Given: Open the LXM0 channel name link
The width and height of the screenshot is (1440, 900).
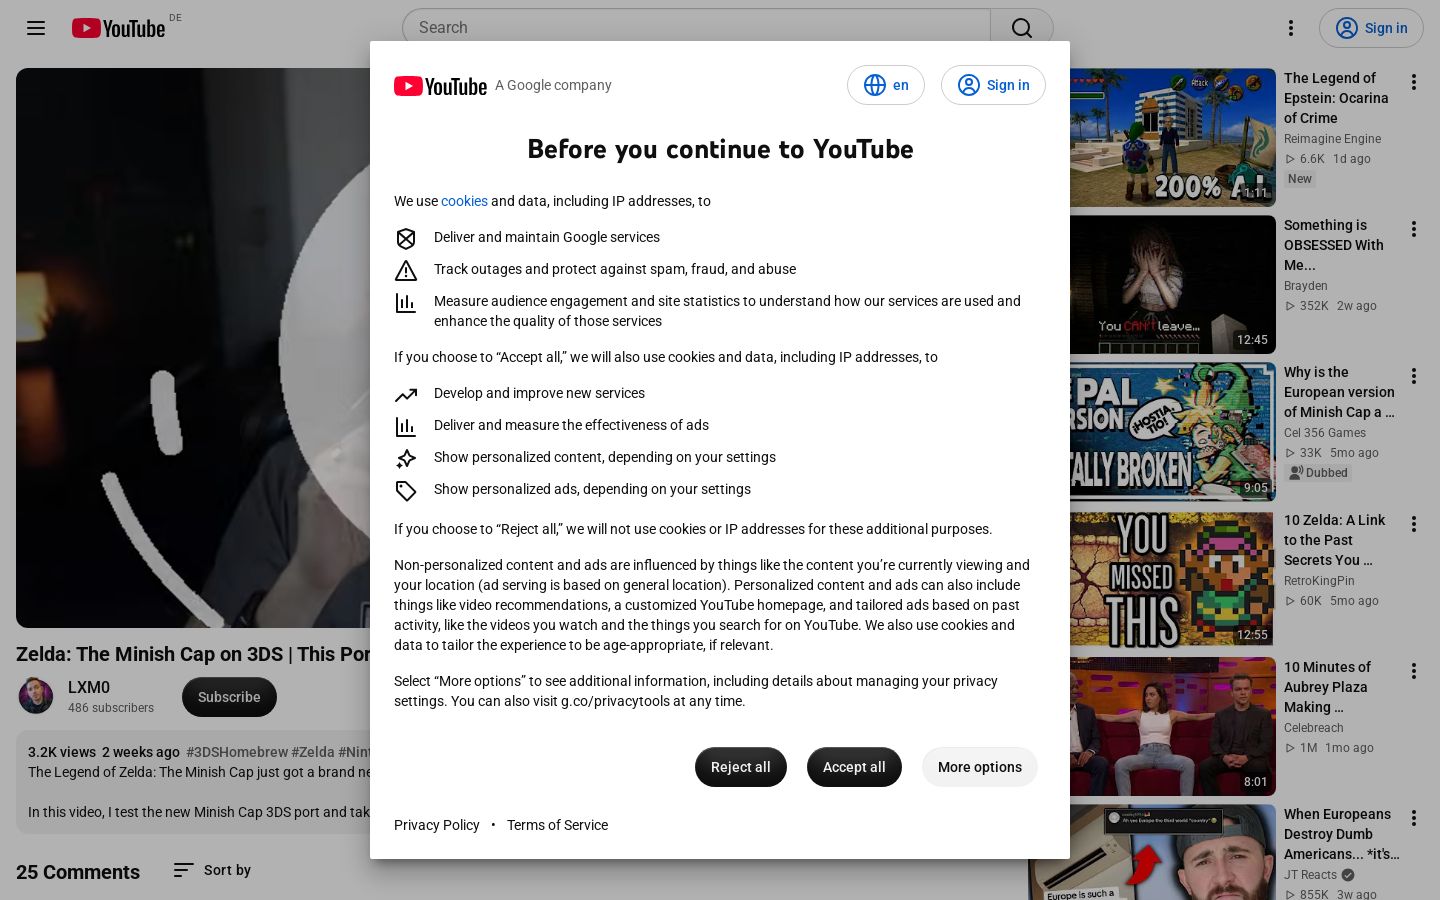Looking at the screenshot, I should click(89, 687).
